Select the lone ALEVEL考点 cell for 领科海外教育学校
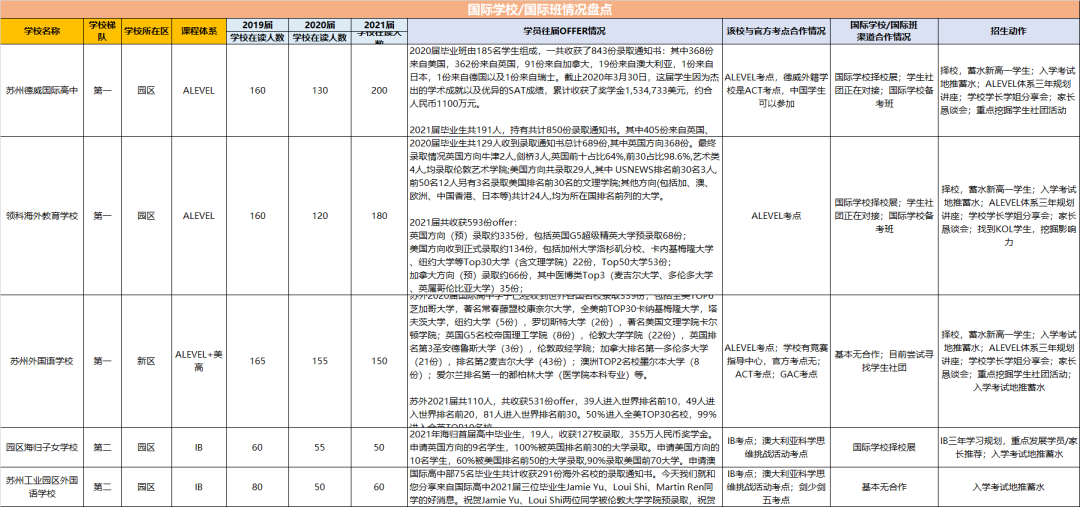 [776, 216]
